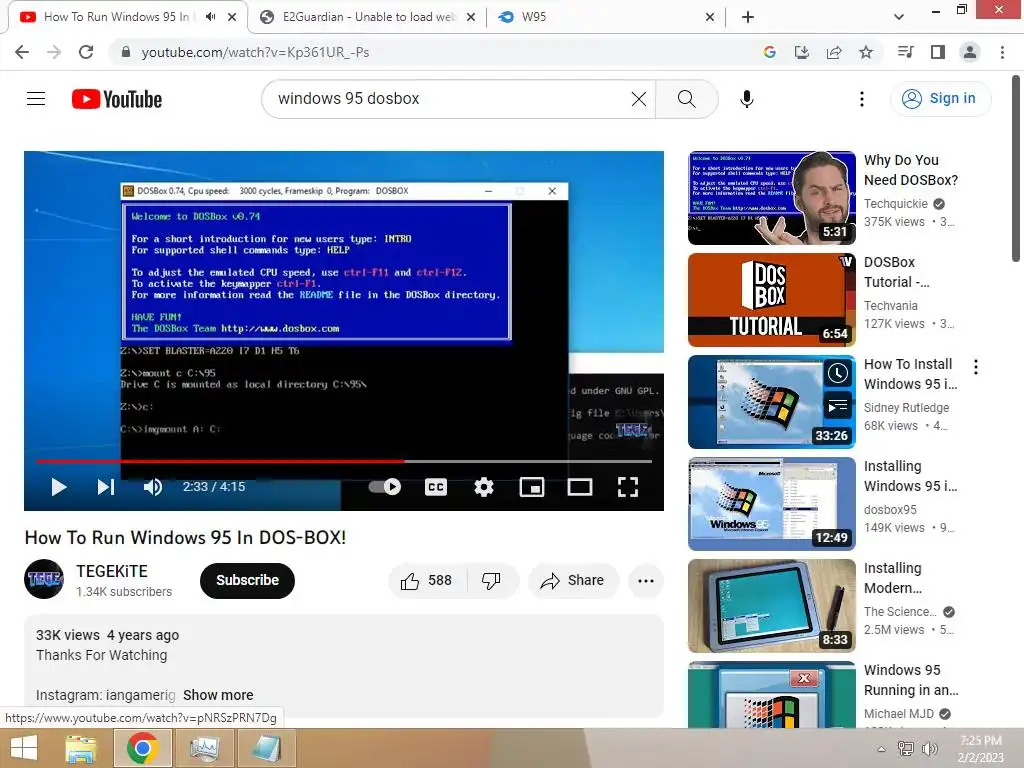Click the Google icon in address bar
This screenshot has width=1024, height=768.
(x=769, y=52)
